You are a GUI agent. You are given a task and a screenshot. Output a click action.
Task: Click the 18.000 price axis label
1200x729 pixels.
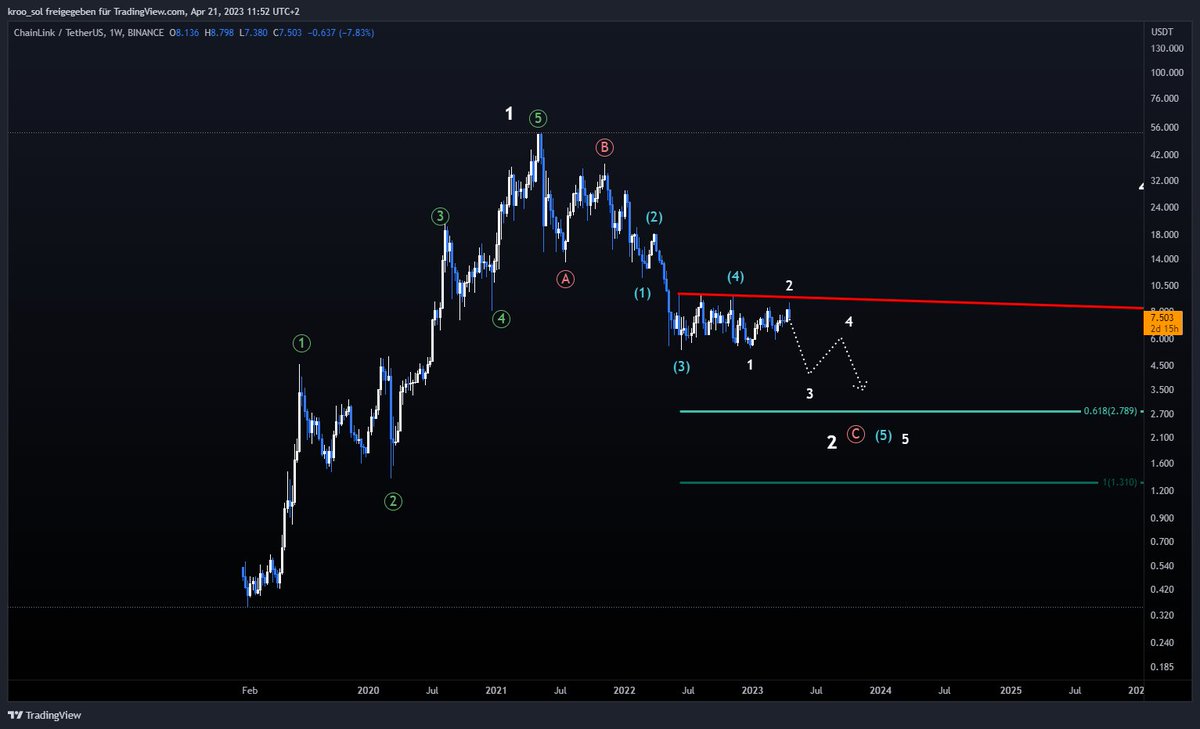click(x=1165, y=235)
